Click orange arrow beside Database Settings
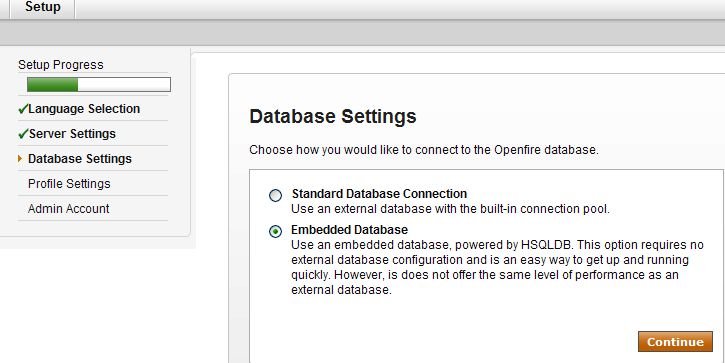 tap(20, 159)
